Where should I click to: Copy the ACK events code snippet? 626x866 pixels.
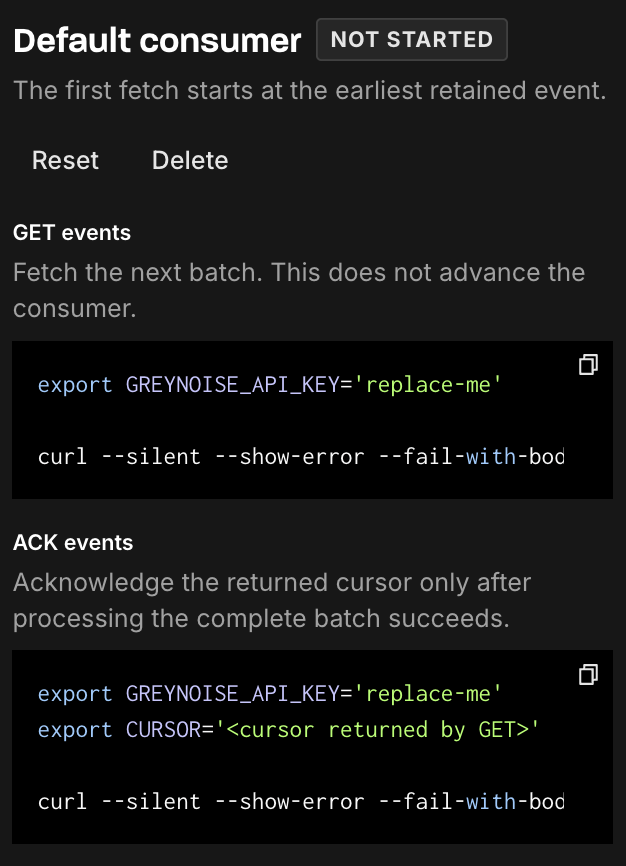[588, 674]
